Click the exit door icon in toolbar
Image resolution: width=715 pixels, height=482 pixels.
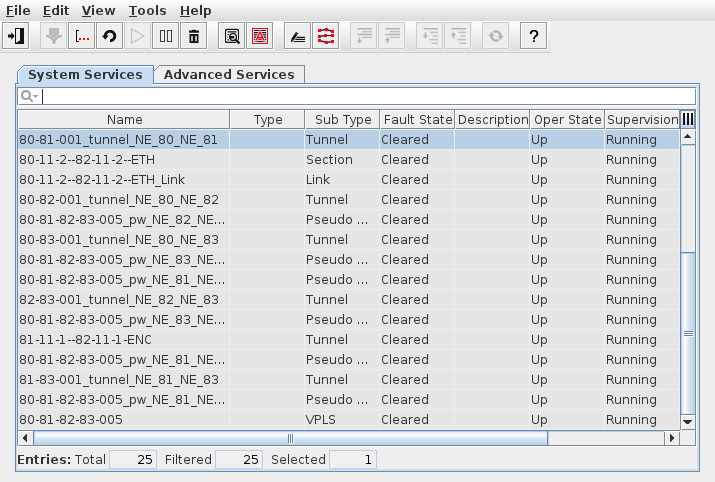tap(17, 37)
